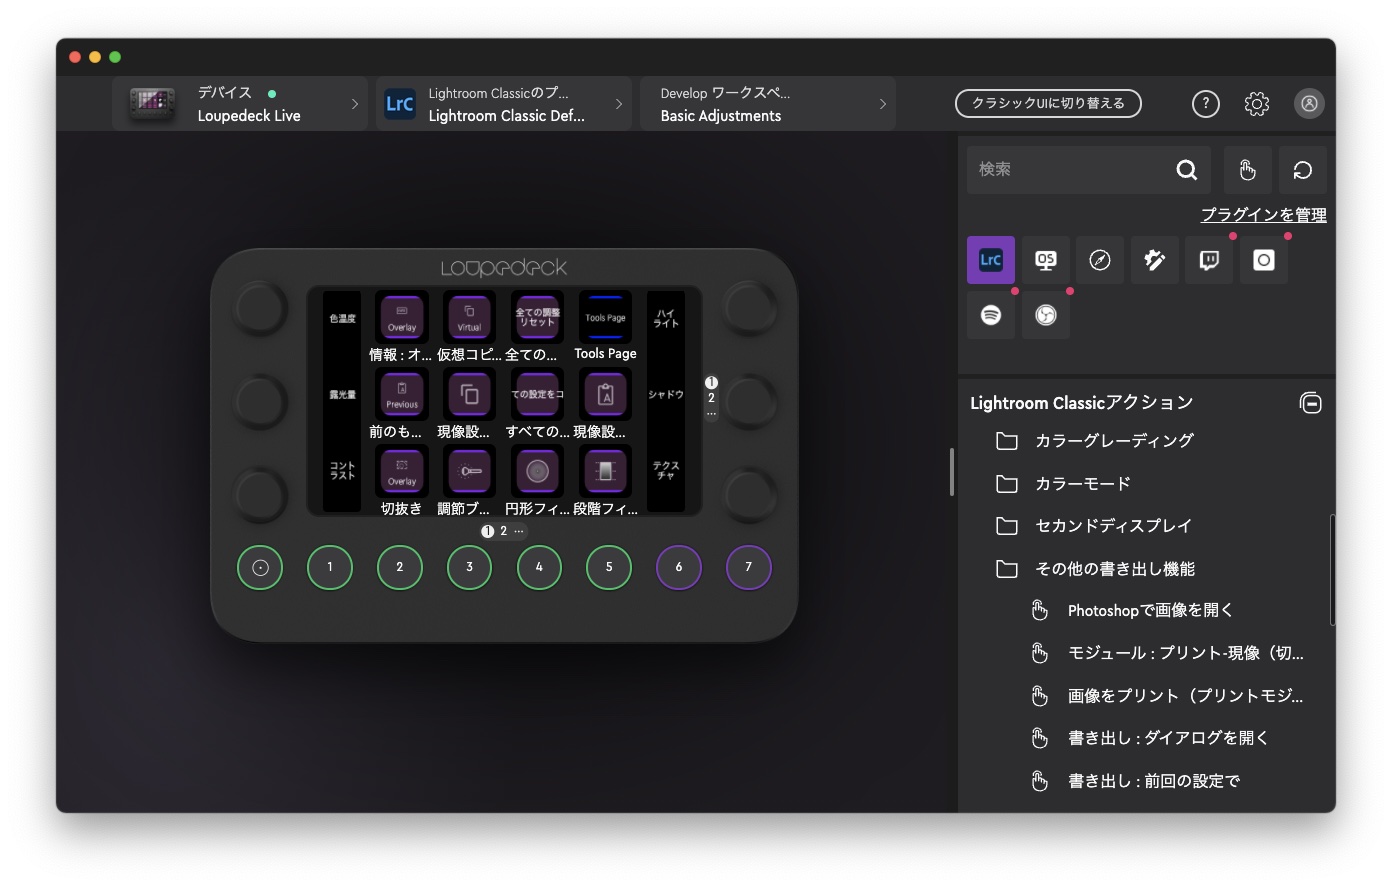
Task: Click purple round button 6 on the device
Action: pos(679,567)
